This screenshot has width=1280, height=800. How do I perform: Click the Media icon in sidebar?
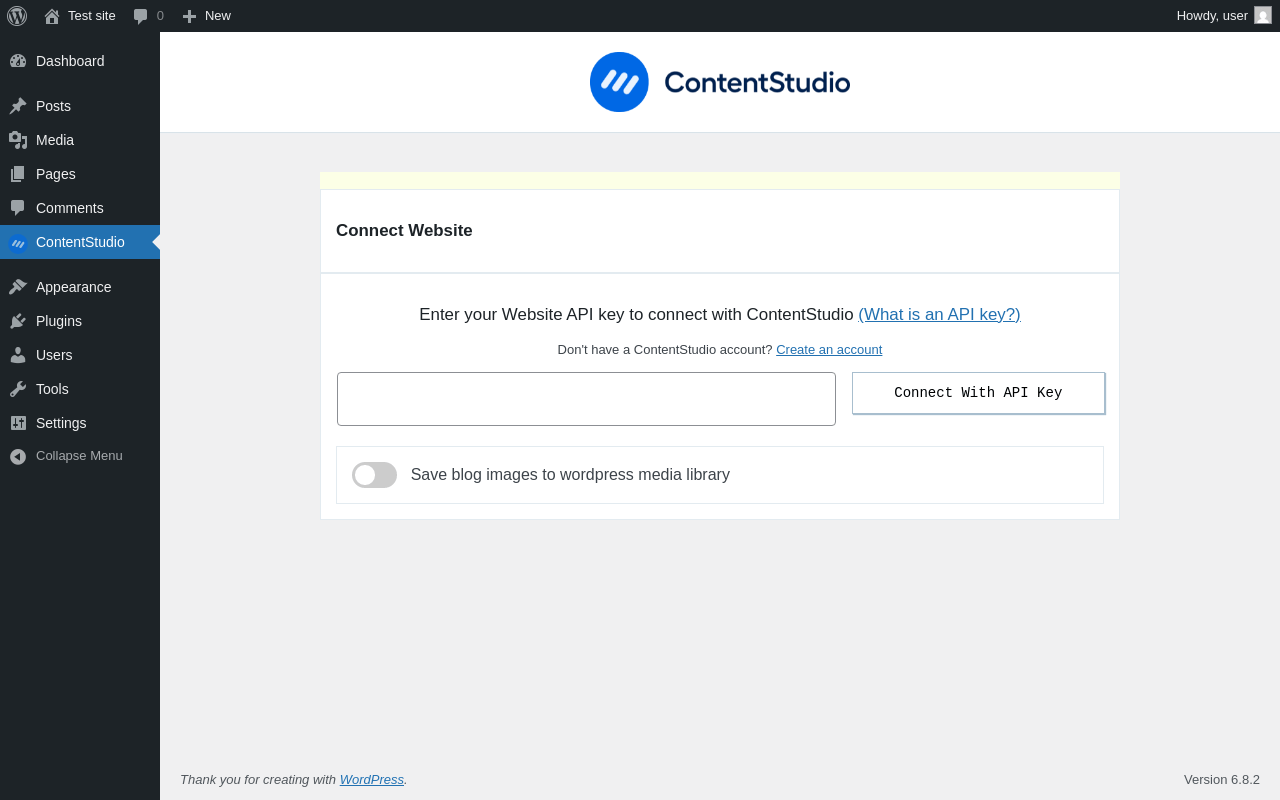point(18,140)
